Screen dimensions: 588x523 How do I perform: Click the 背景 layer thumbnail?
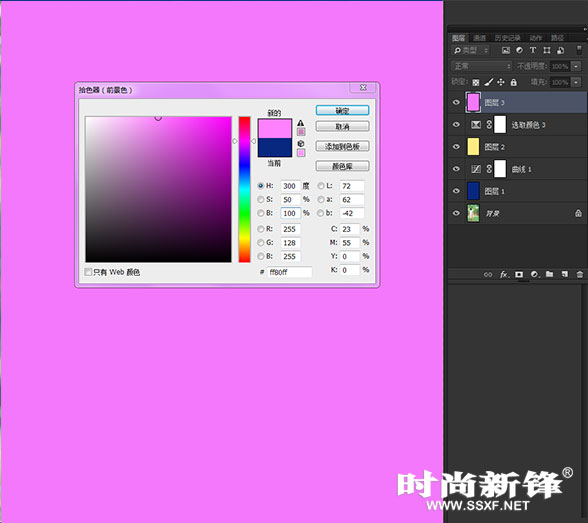473,213
